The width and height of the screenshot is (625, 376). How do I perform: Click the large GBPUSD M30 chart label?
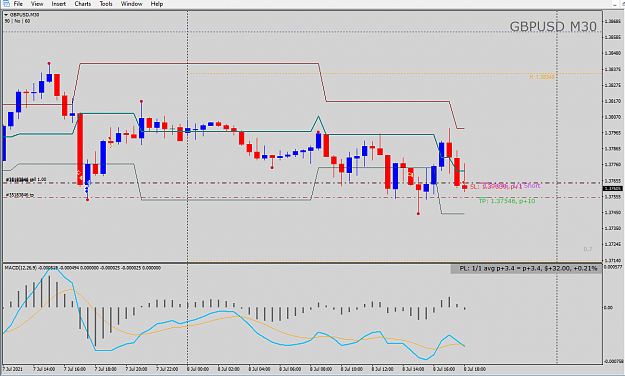tap(553, 27)
